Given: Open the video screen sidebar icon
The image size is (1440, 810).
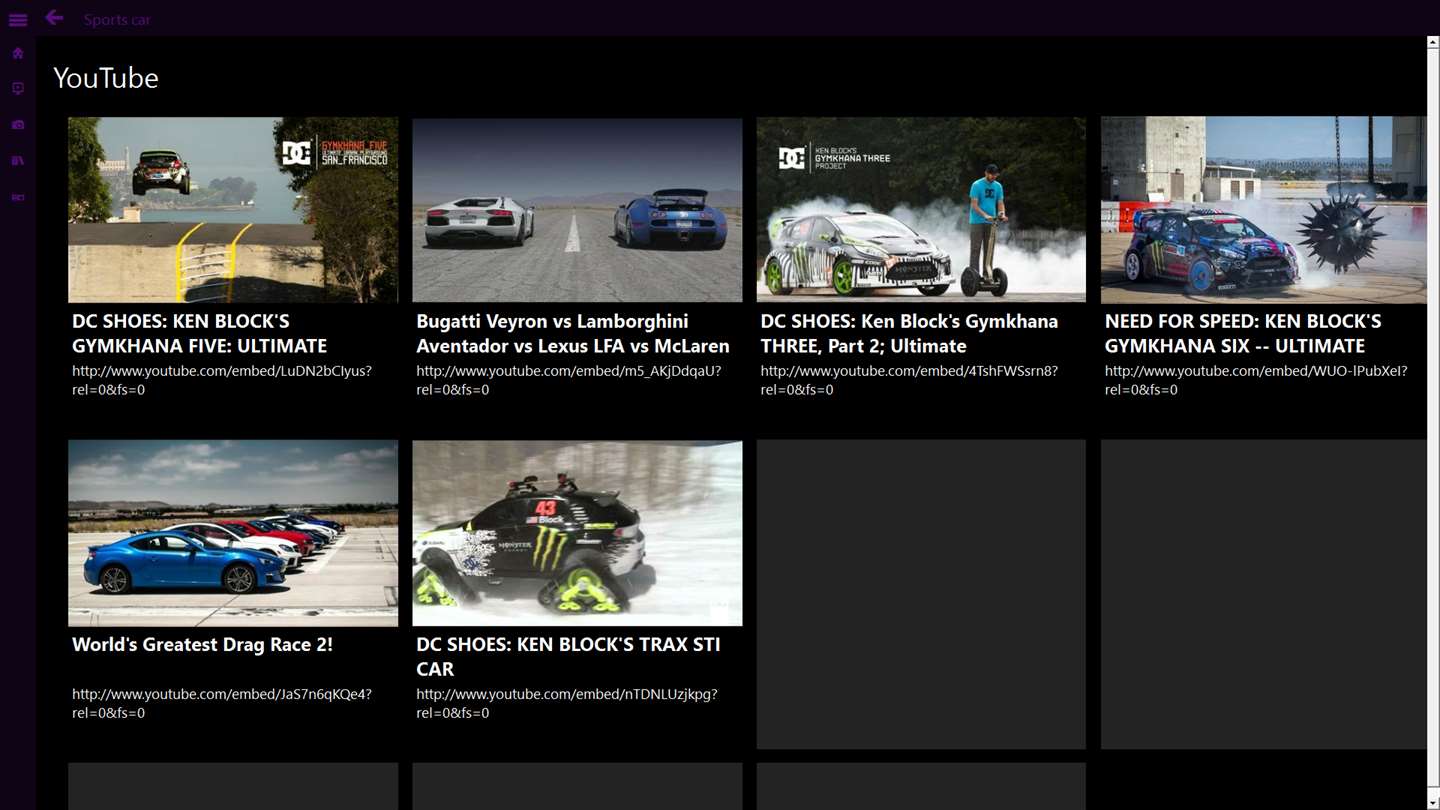Looking at the screenshot, I should (18, 89).
